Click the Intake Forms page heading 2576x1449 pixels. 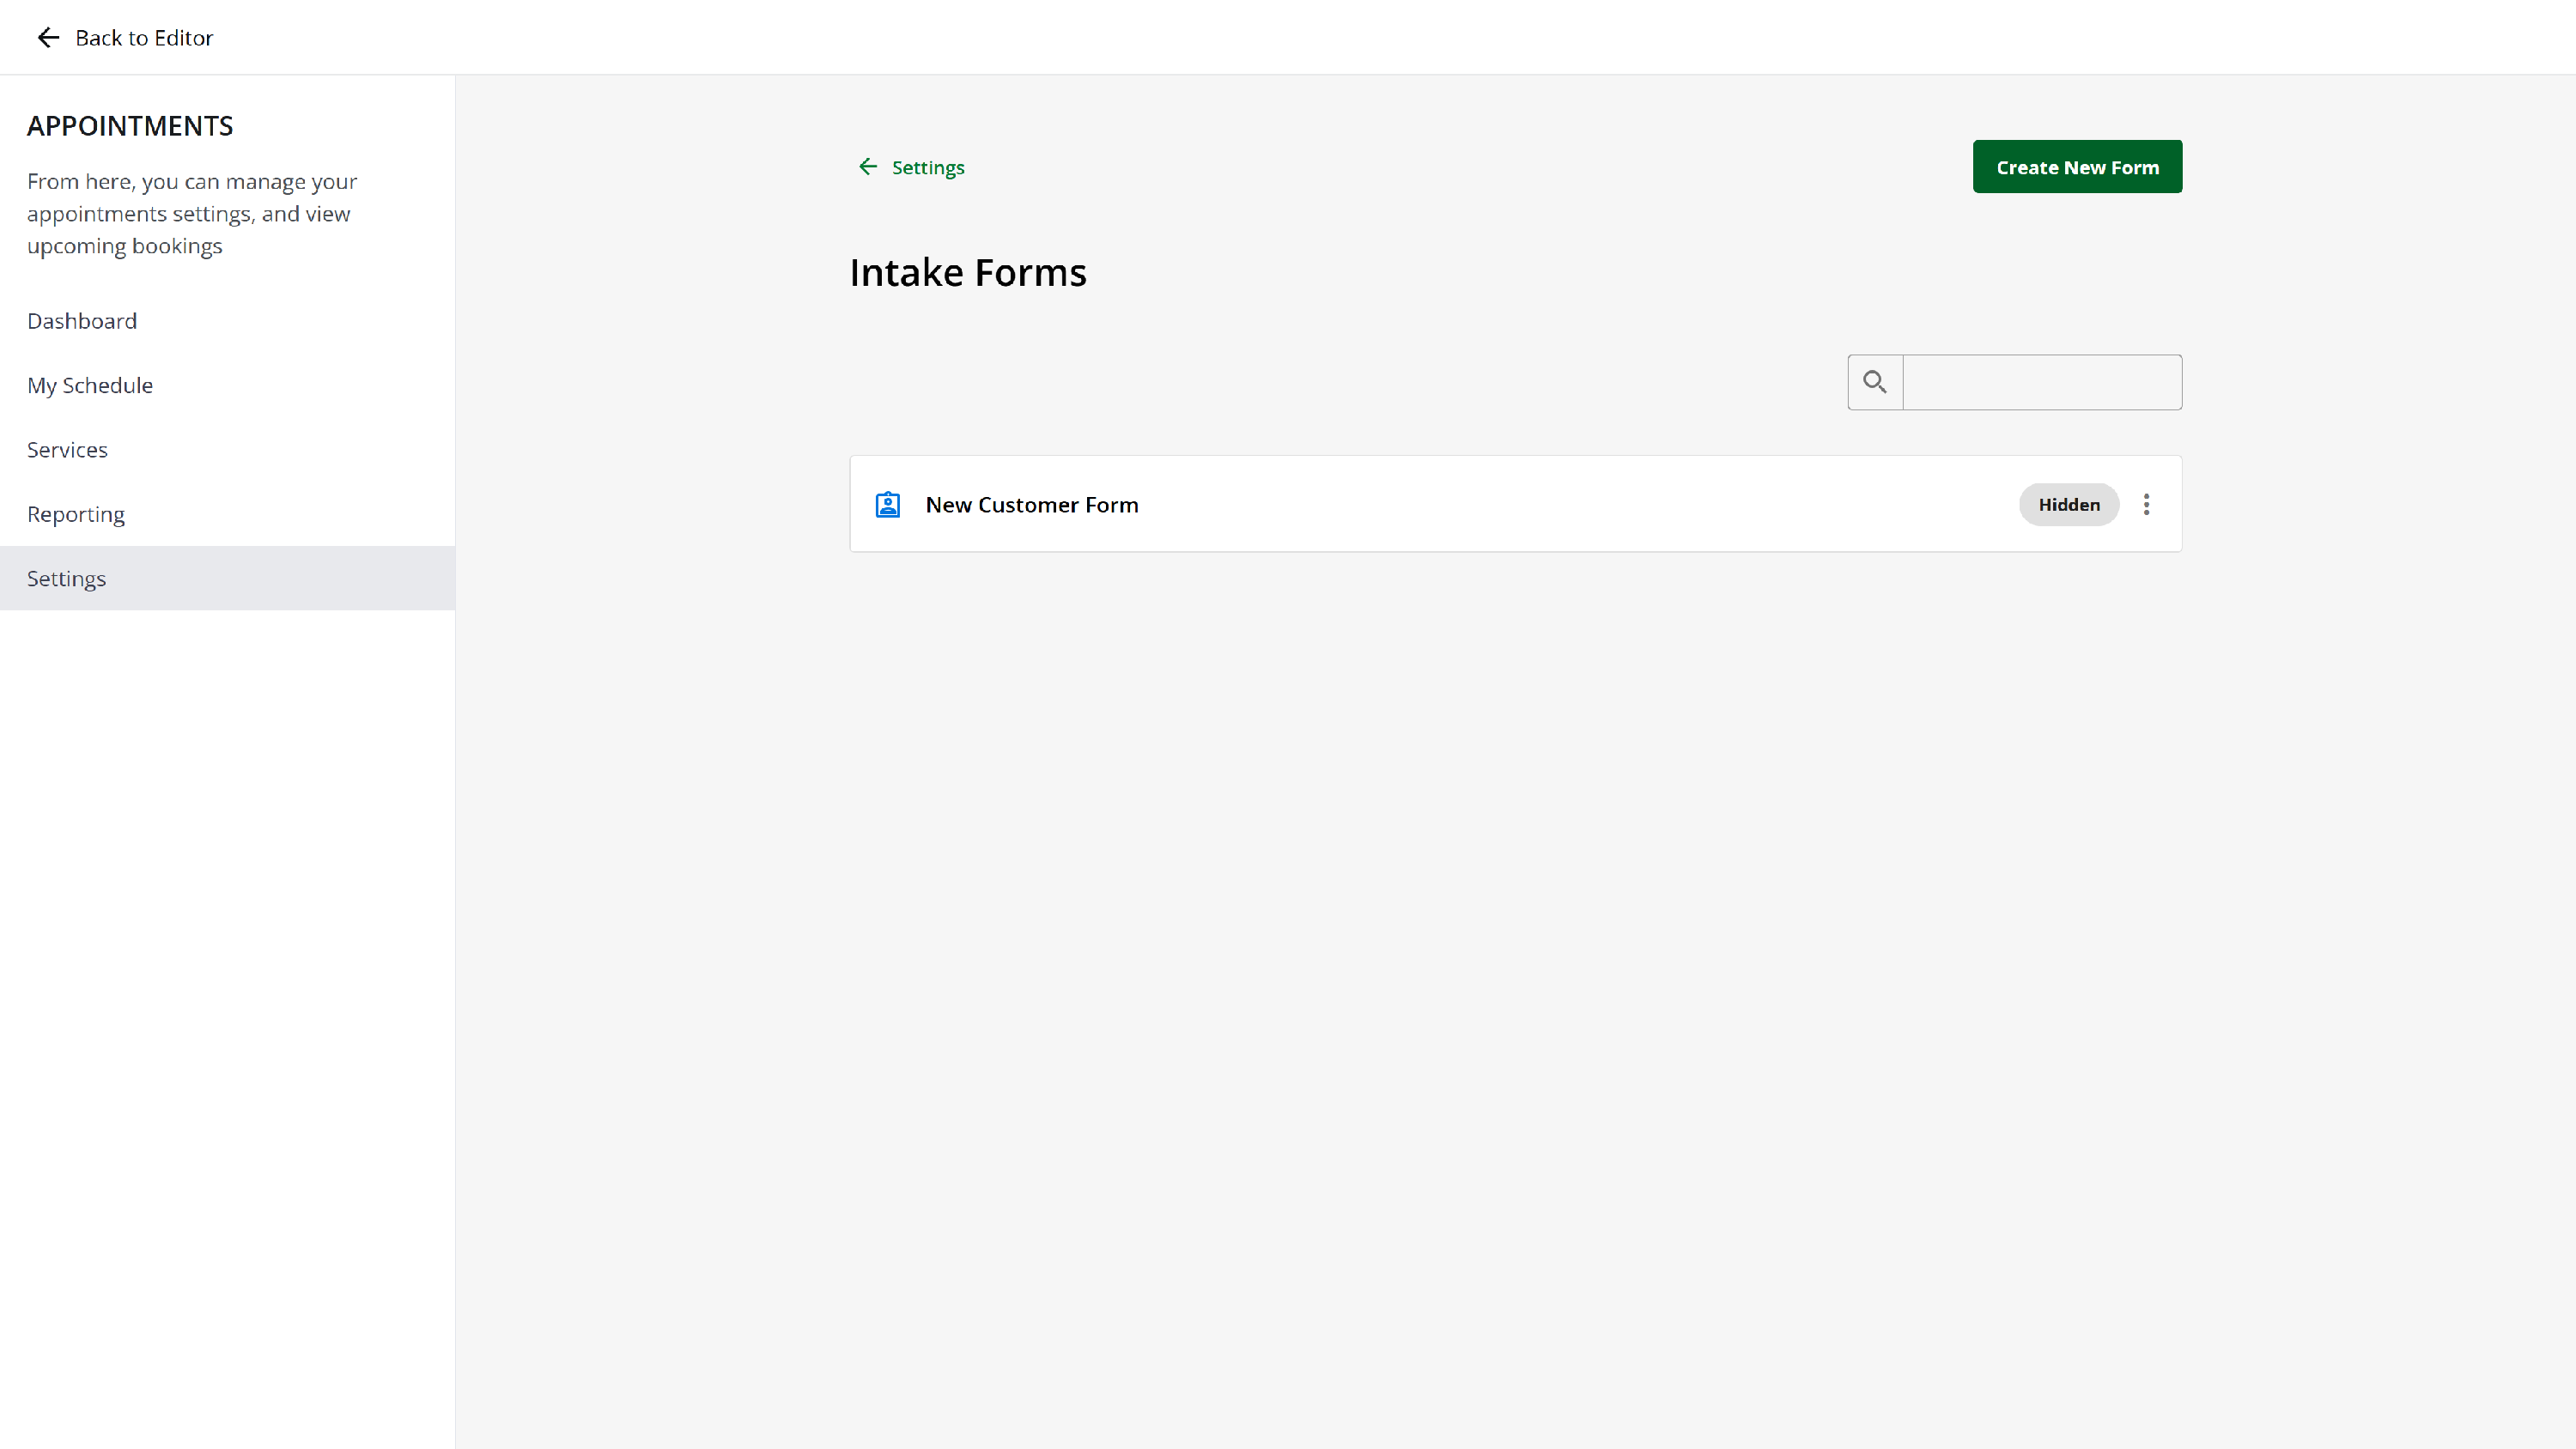point(967,273)
